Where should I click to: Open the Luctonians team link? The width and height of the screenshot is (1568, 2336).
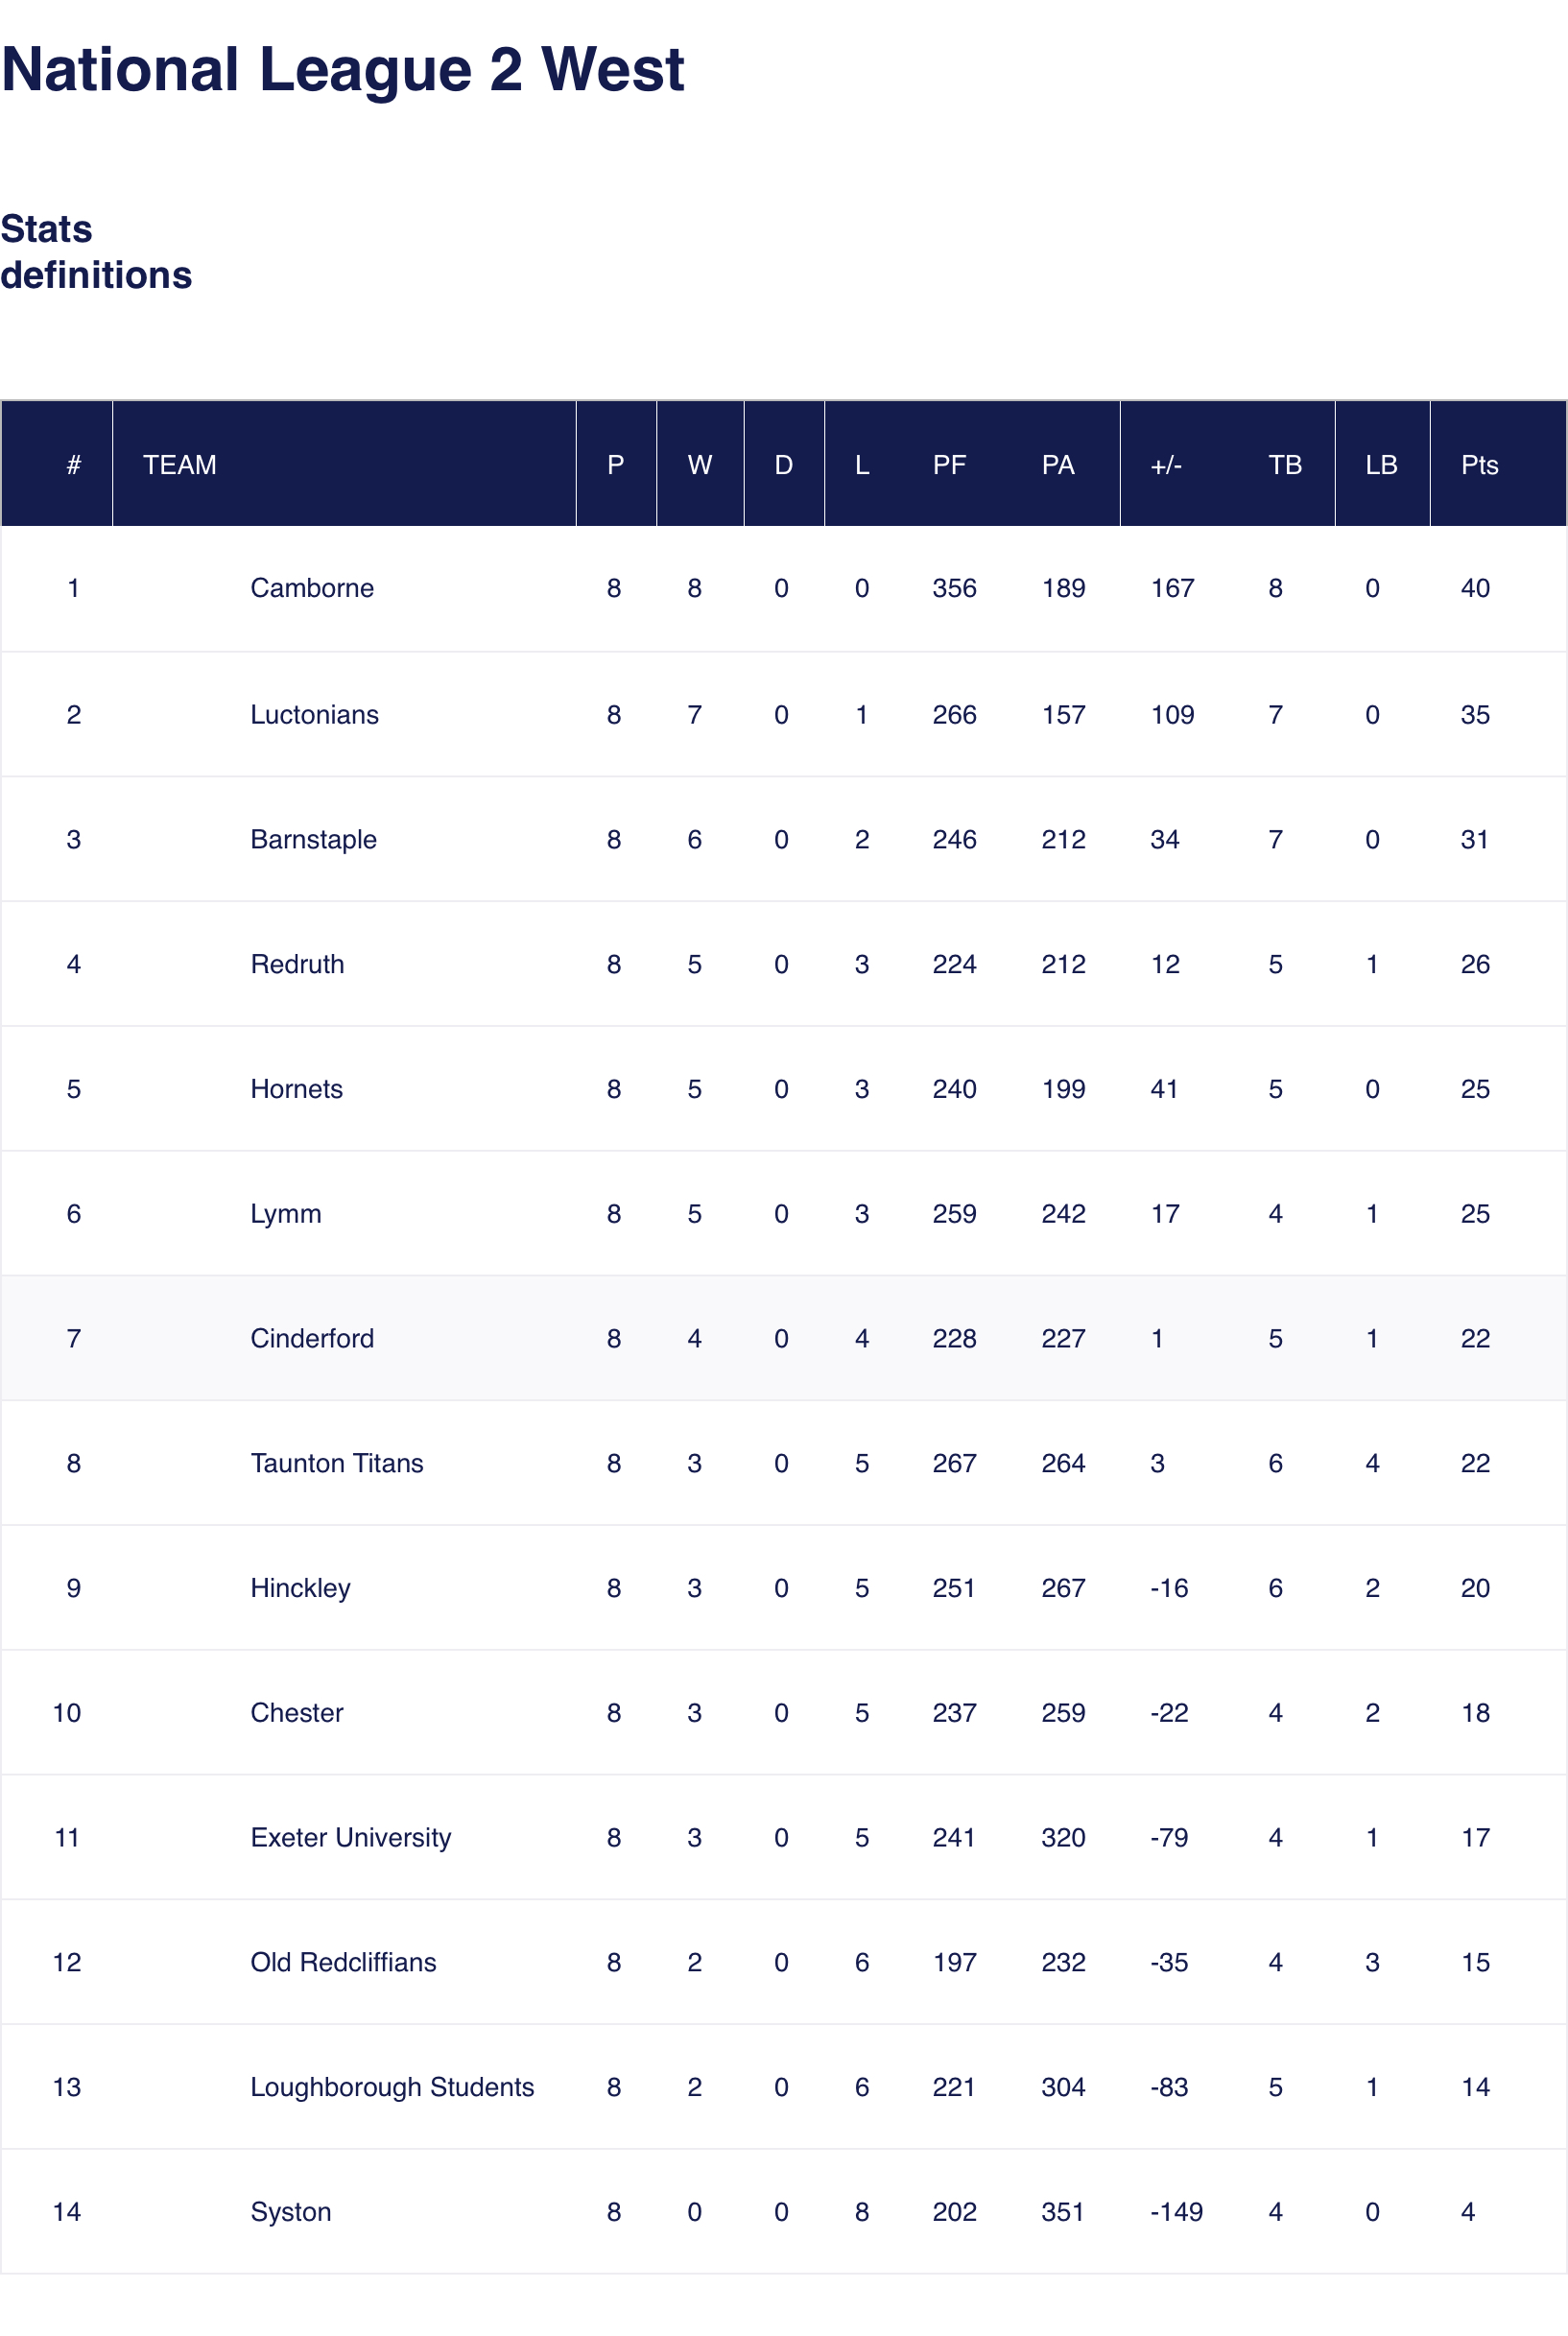point(314,715)
